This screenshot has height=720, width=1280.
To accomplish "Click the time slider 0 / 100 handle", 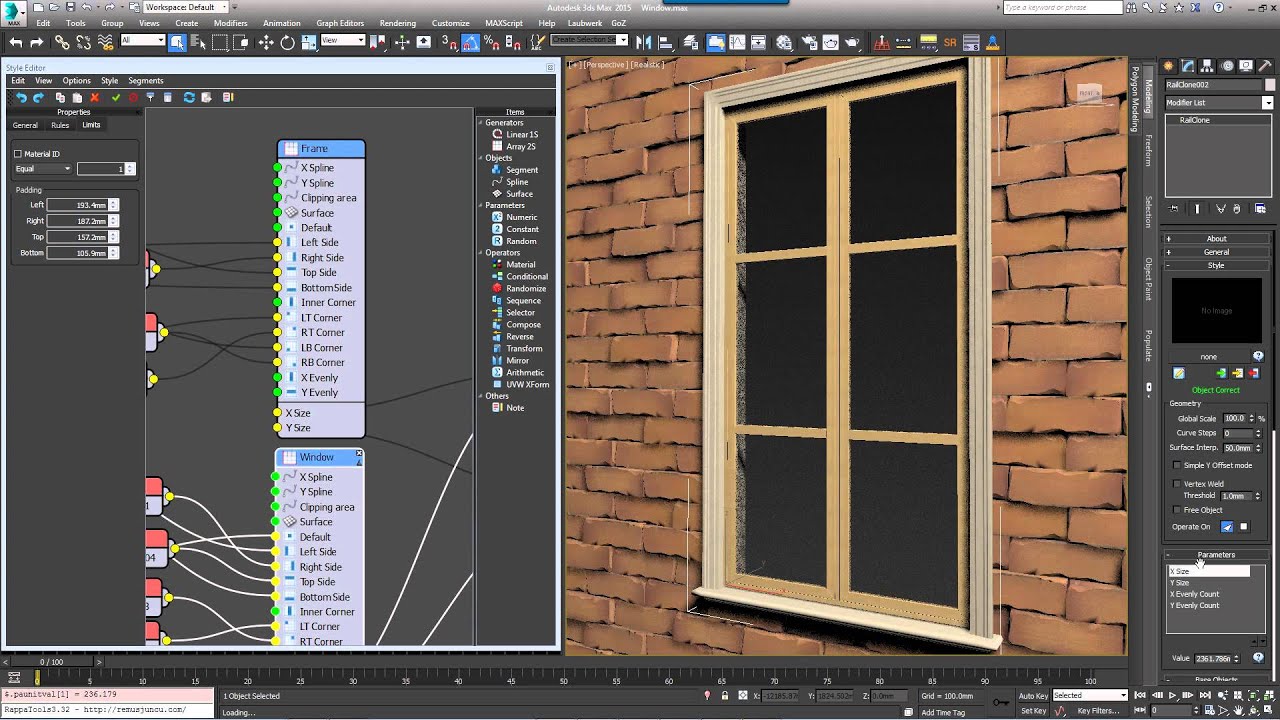I will point(50,662).
